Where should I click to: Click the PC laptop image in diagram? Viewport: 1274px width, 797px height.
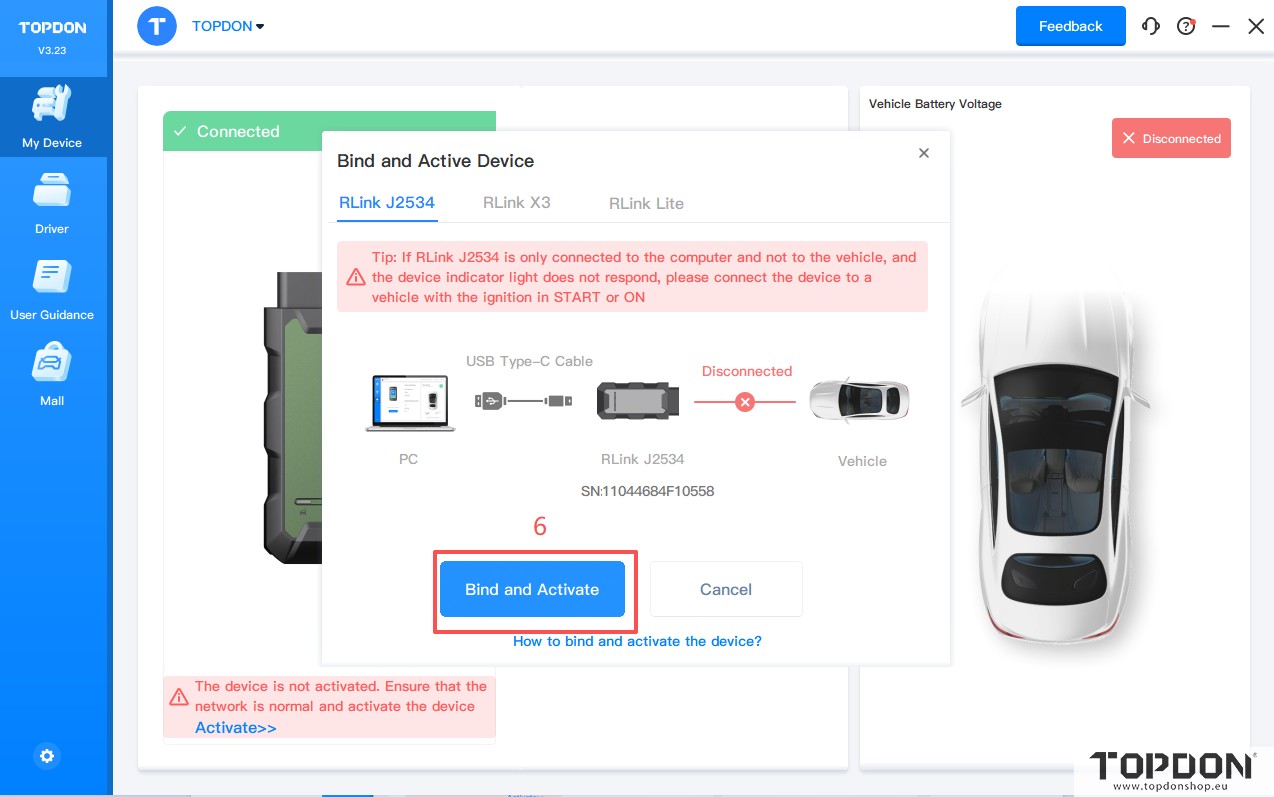point(410,403)
